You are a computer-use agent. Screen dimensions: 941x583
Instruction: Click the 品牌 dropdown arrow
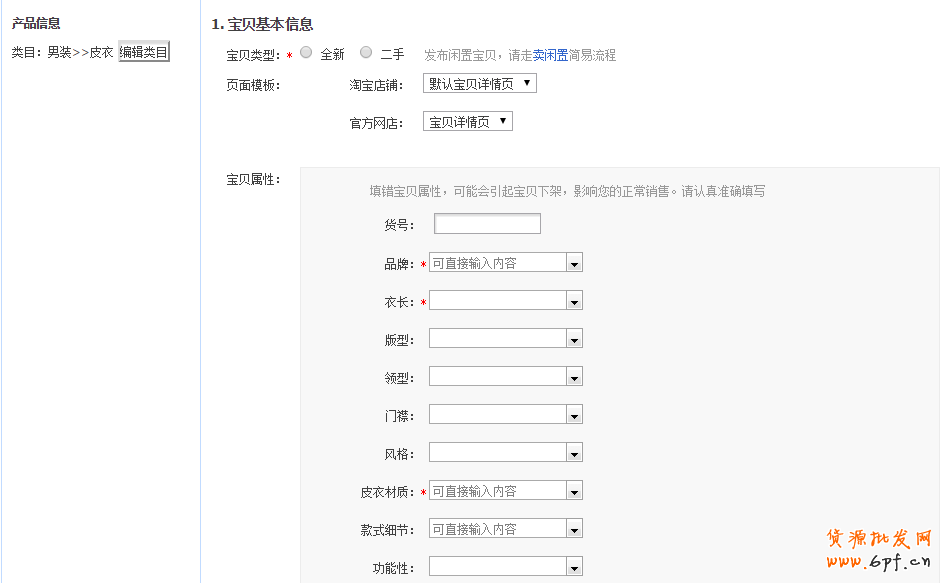(574, 263)
